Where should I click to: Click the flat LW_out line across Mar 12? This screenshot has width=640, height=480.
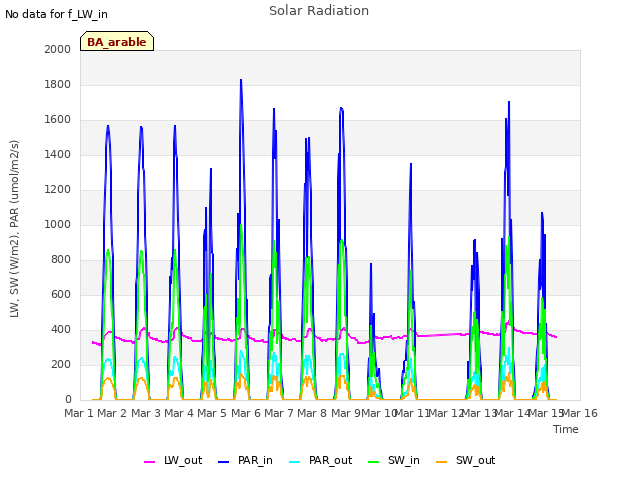point(441,335)
